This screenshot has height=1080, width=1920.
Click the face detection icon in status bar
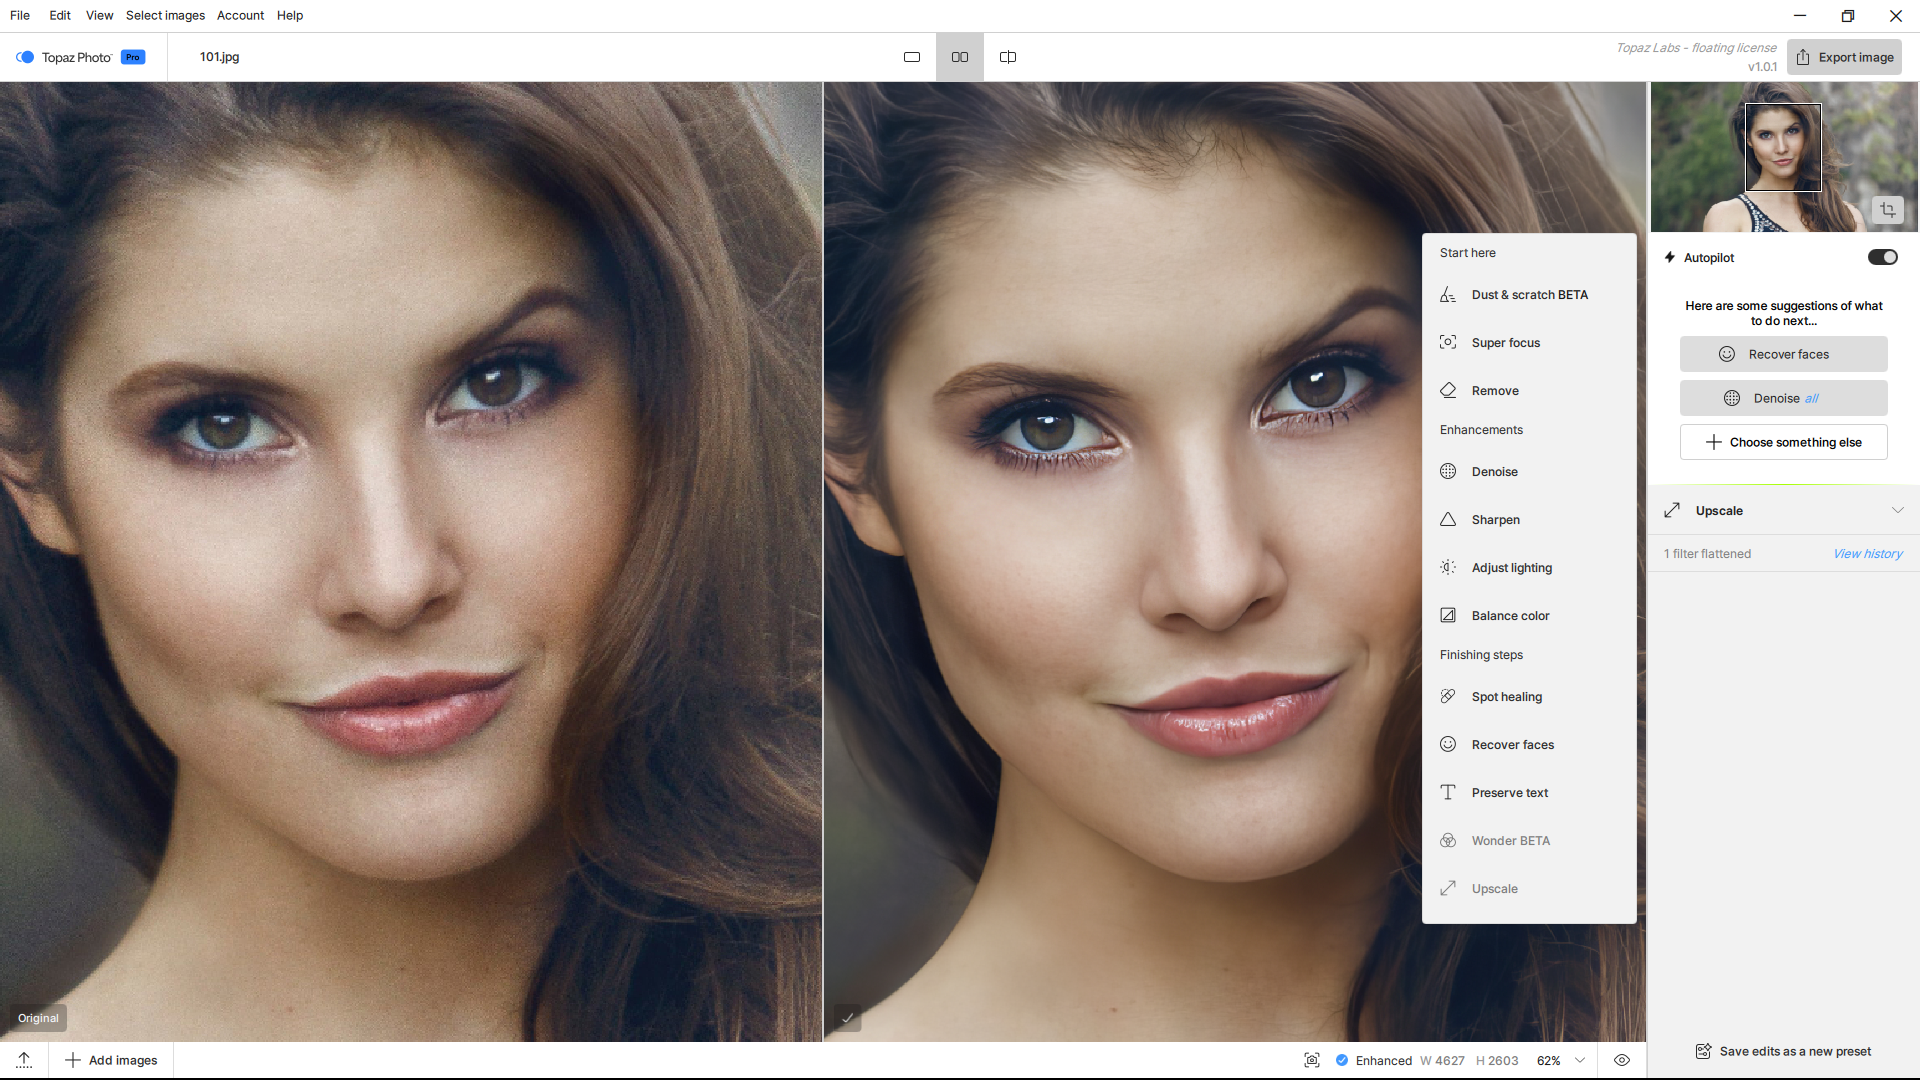pos(1312,1060)
